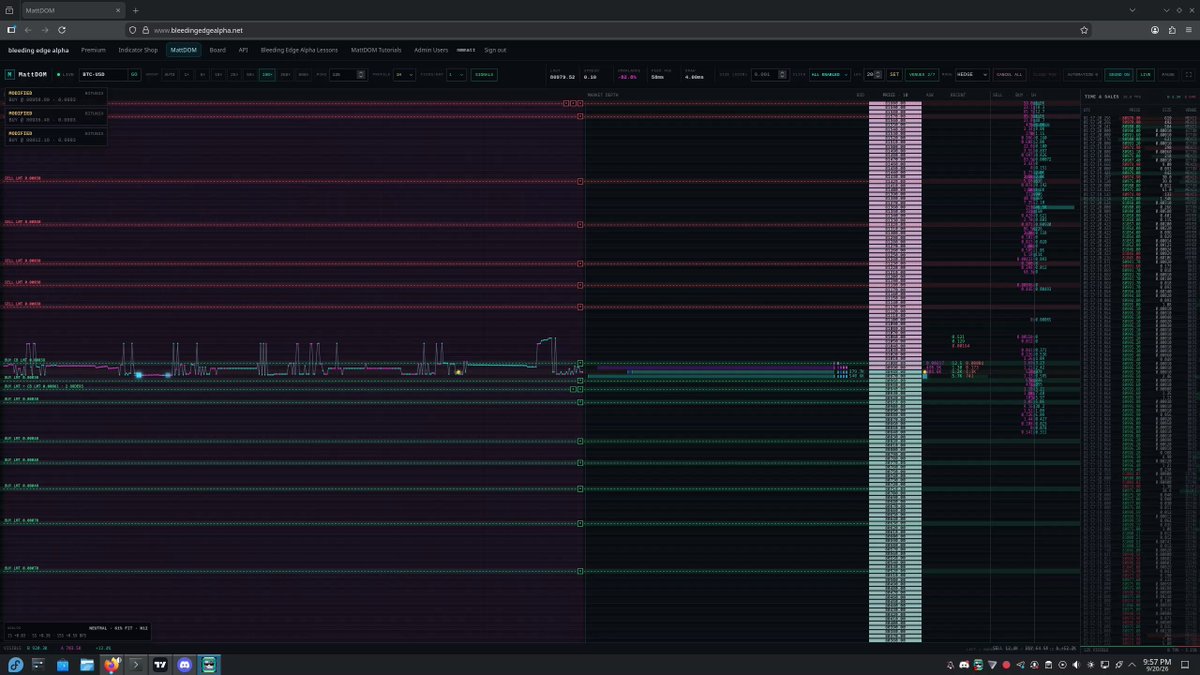The width and height of the screenshot is (1200, 675).
Task: Go to the Indicator Shop page
Action: (138, 49)
